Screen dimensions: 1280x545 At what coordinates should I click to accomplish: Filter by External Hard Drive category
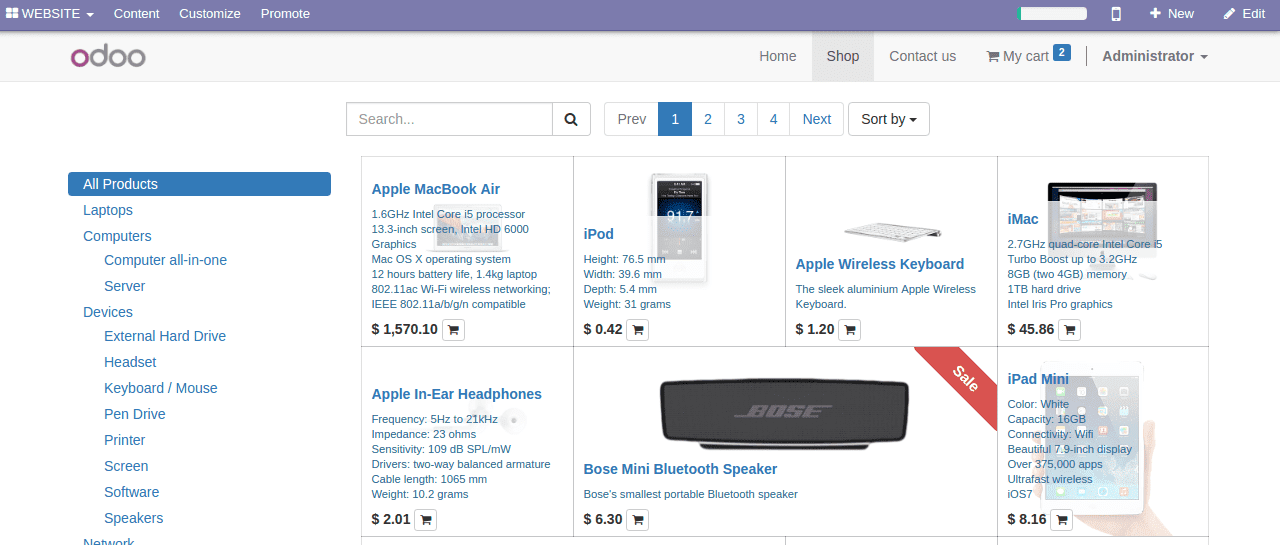165,336
